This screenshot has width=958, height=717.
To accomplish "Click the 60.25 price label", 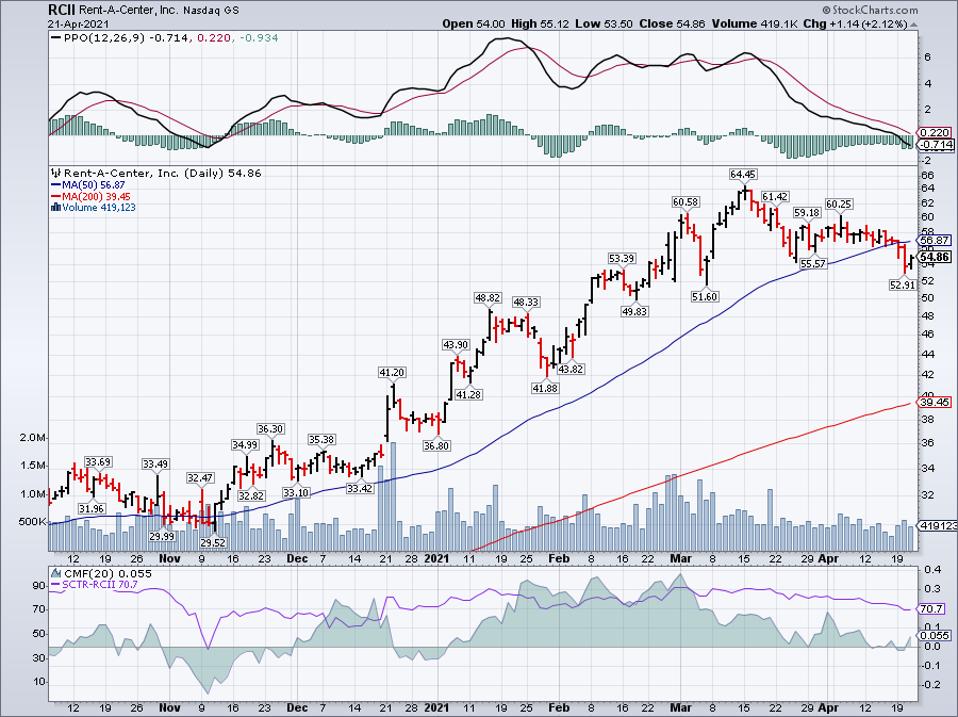I will point(839,204).
